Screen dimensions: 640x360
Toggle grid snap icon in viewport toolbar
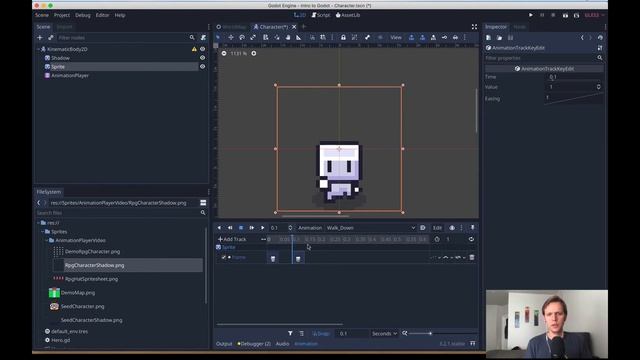pyautogui.click(x=422, y=38)
